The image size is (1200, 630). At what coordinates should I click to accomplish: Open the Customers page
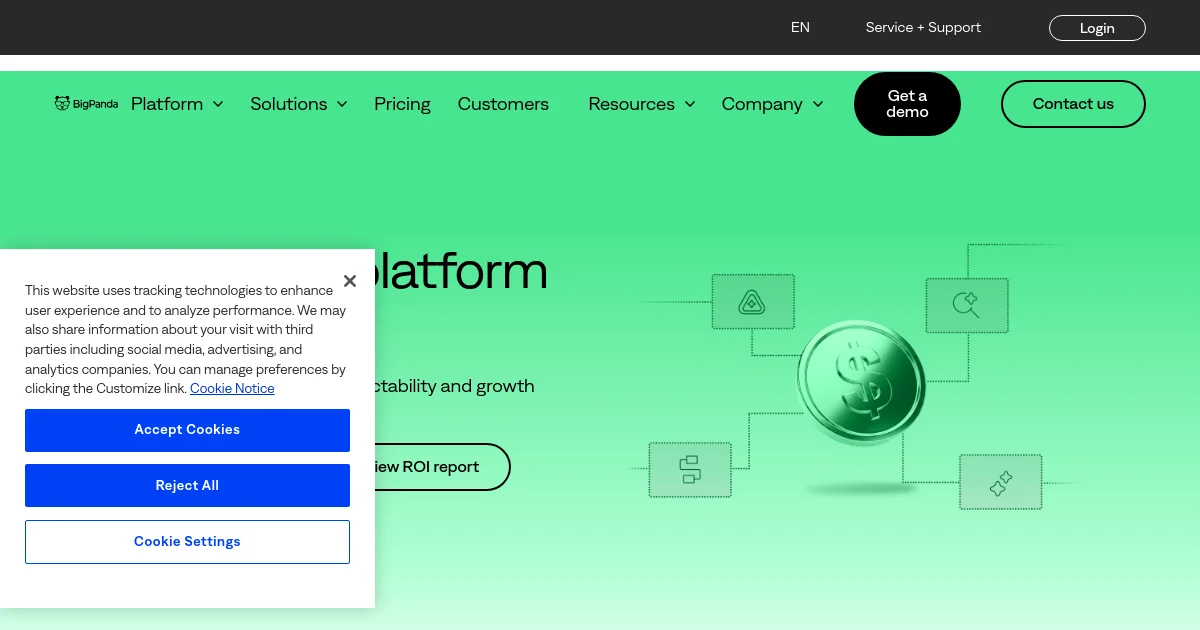pos(503,104)
